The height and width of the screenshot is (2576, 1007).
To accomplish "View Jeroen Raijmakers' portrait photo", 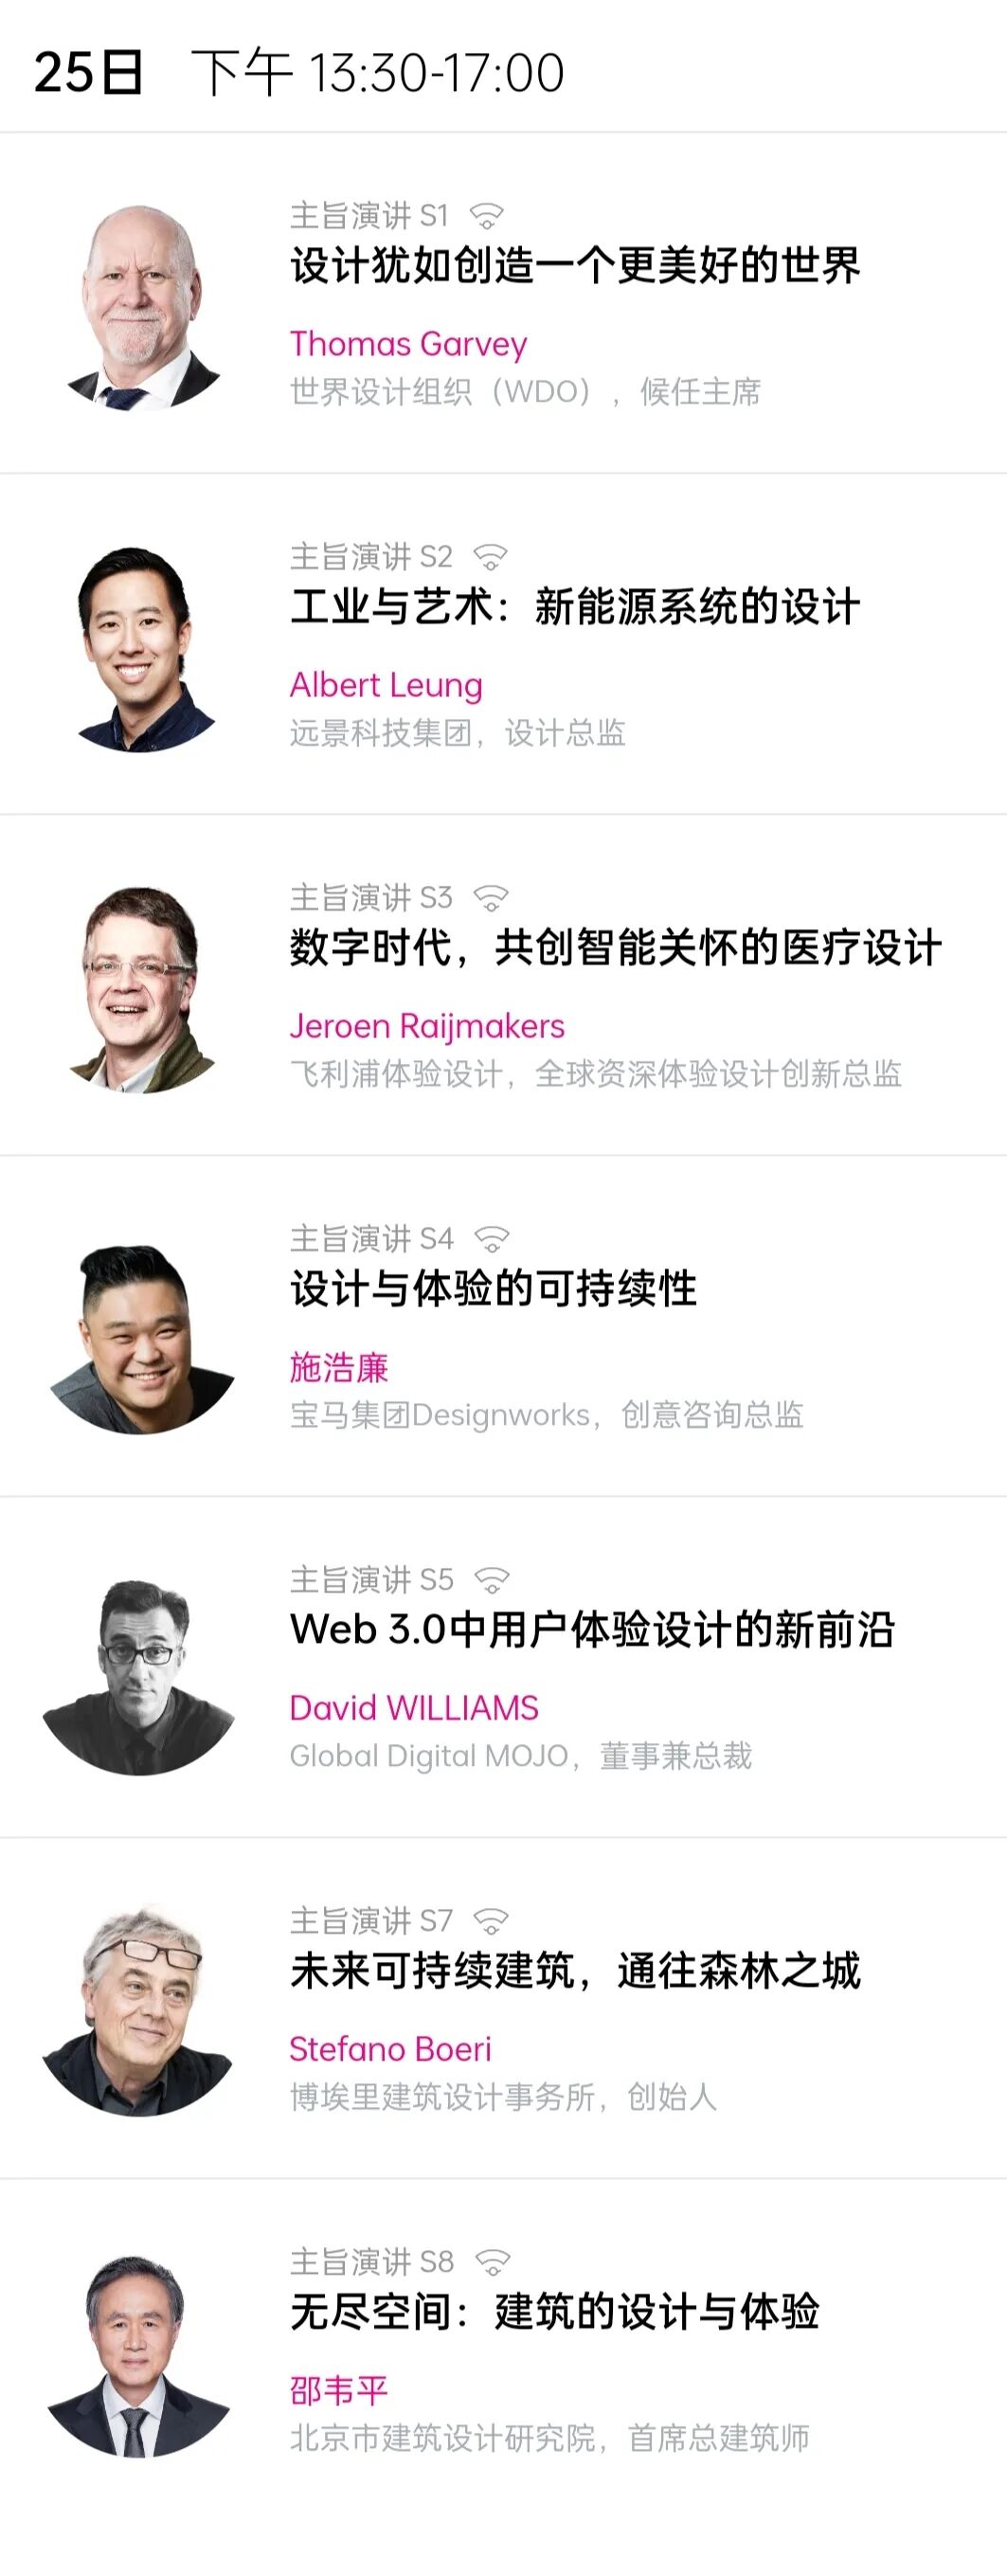I will tap(141, 989).
